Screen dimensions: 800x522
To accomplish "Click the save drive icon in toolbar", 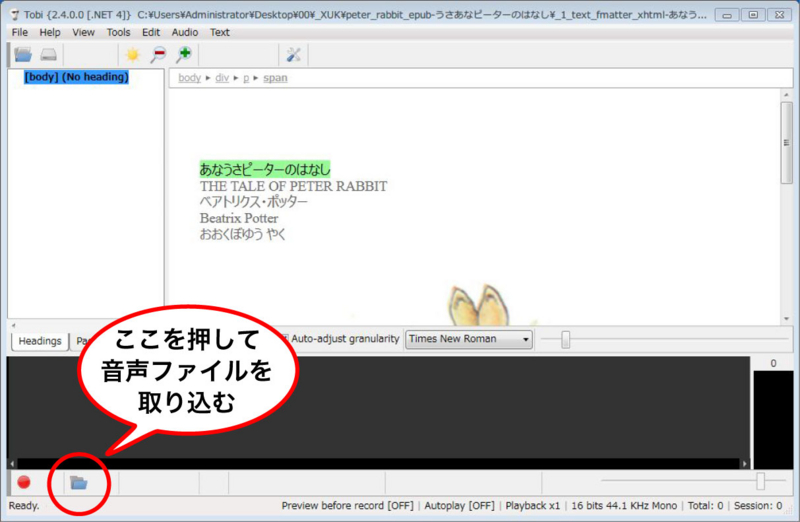I will pyautogui.click(x=48, y=55).
